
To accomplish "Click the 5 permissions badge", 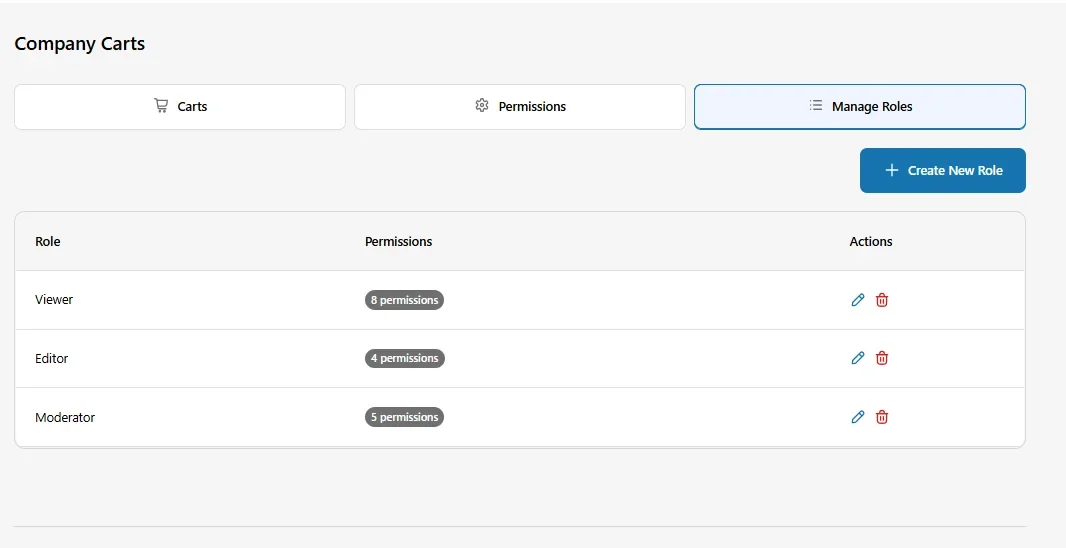I will click(405, 417).
